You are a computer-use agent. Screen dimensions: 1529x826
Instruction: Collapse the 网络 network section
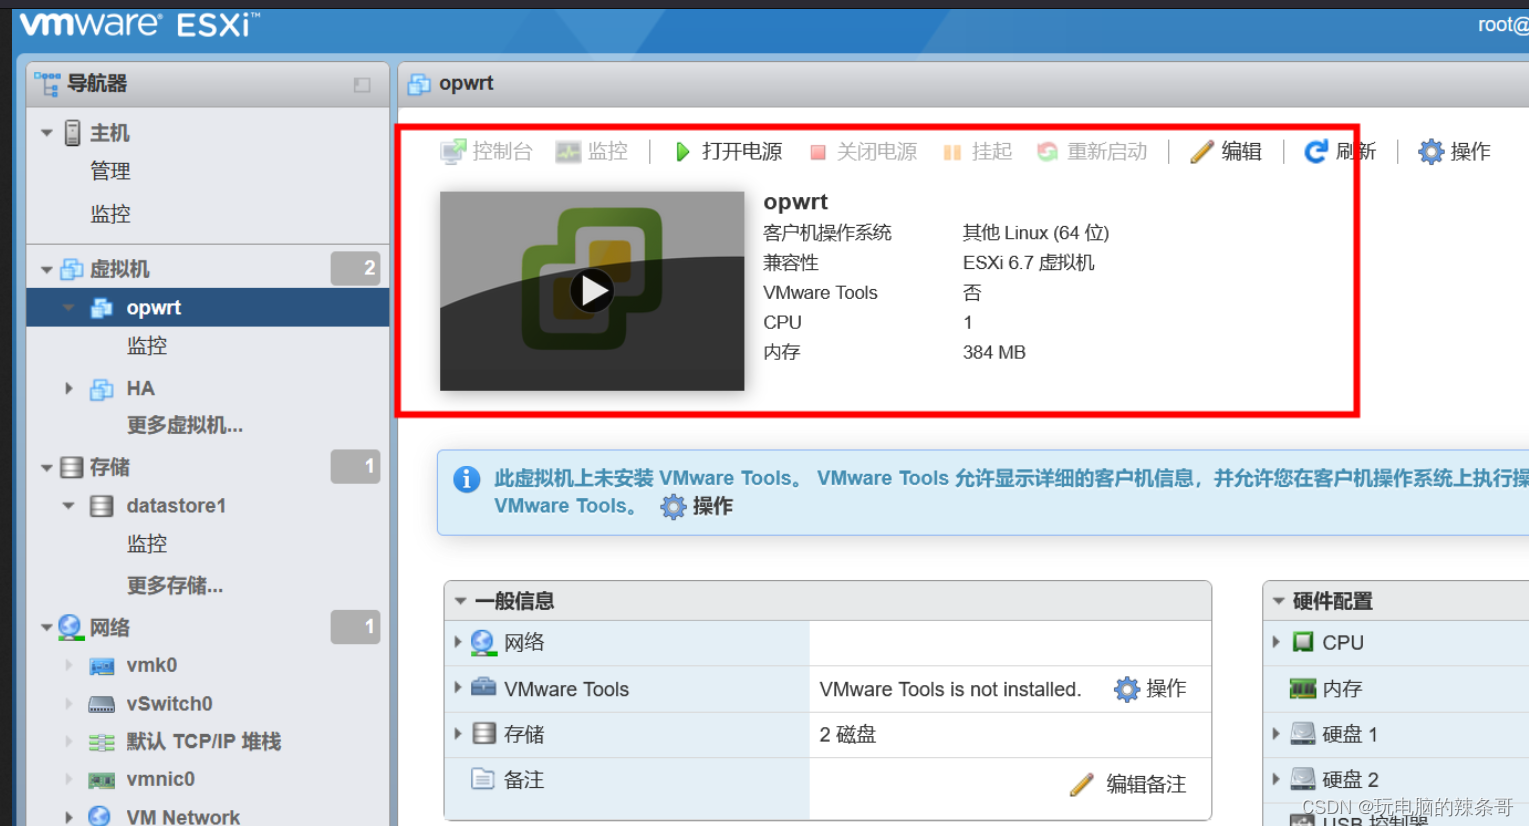(x=47, y=628)
